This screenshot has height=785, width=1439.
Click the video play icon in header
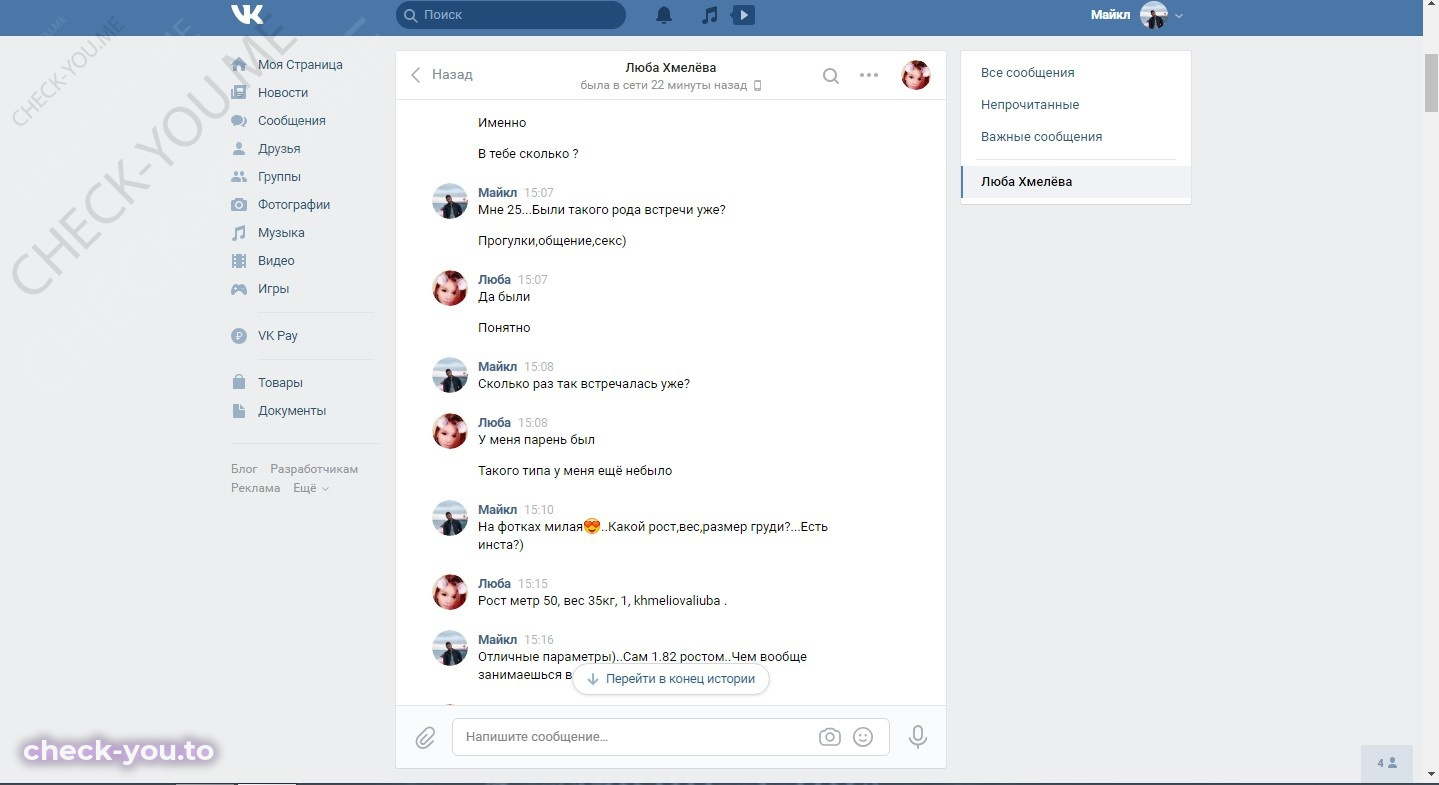[743, 15]
